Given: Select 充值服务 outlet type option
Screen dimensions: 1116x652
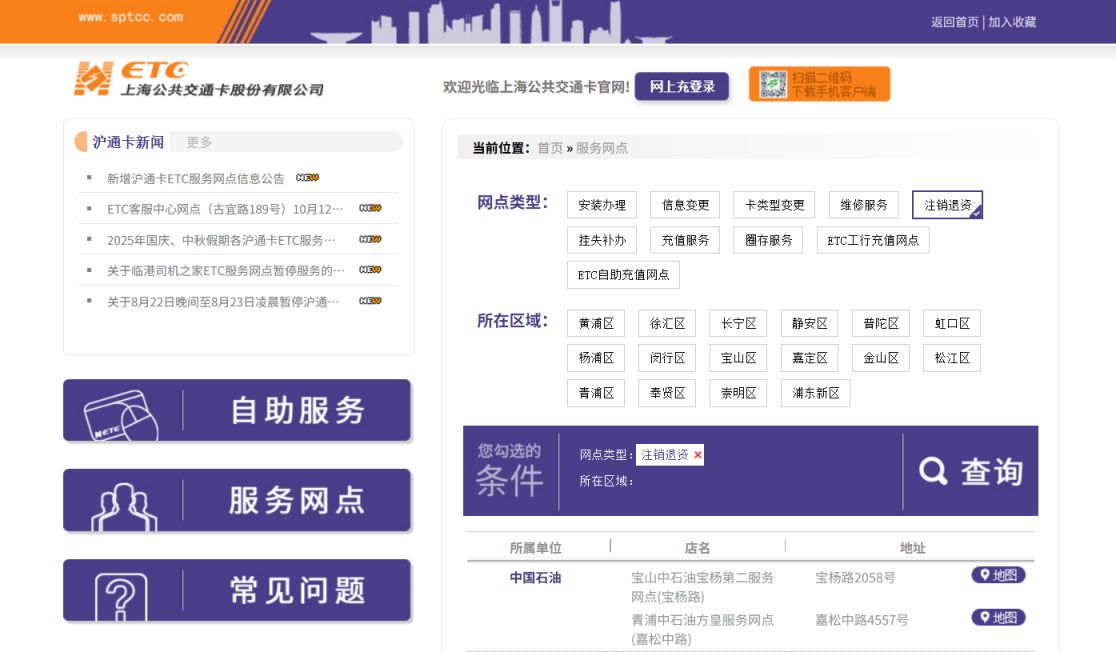Looking at the screenshot, I should [x=685, y=240].
